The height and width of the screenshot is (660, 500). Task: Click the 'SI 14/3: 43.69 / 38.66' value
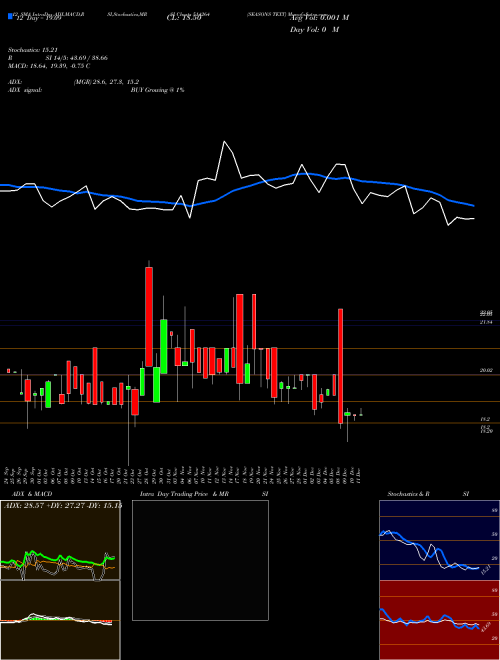(77, 58)
